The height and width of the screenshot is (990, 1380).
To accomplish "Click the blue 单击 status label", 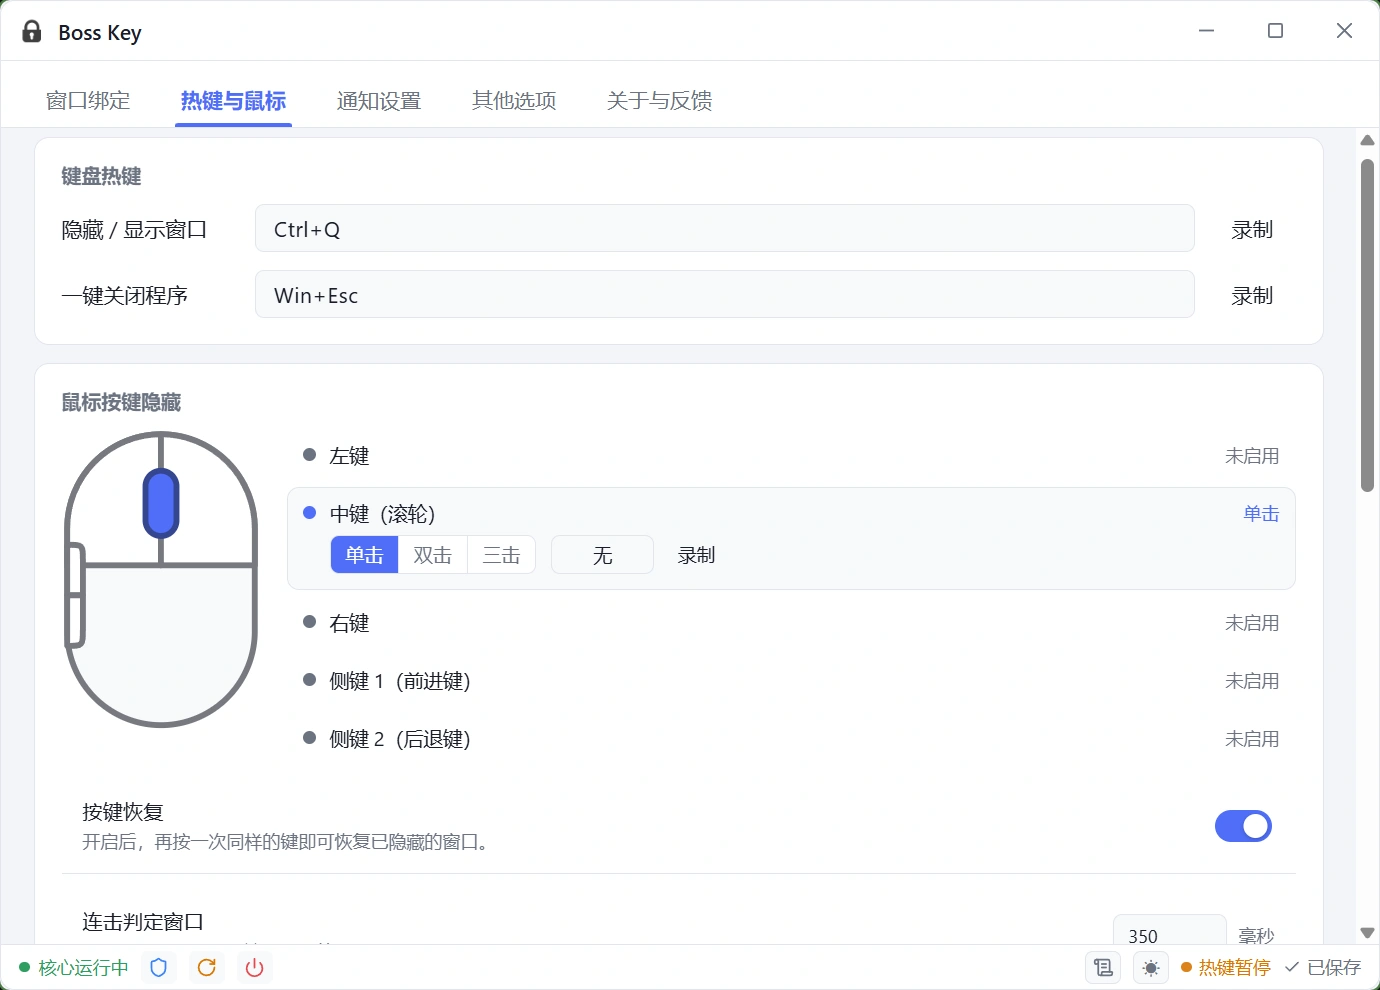I will [1261, 514].
